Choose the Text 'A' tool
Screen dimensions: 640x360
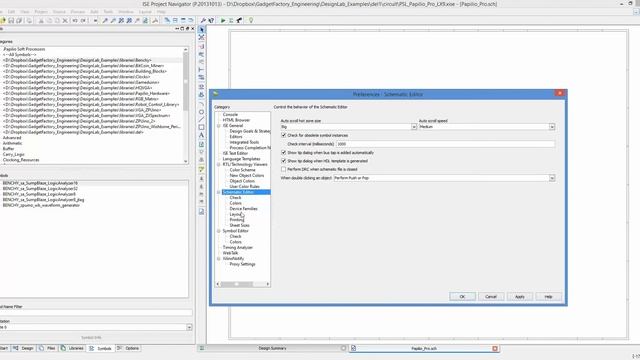[x=201, y=135]
